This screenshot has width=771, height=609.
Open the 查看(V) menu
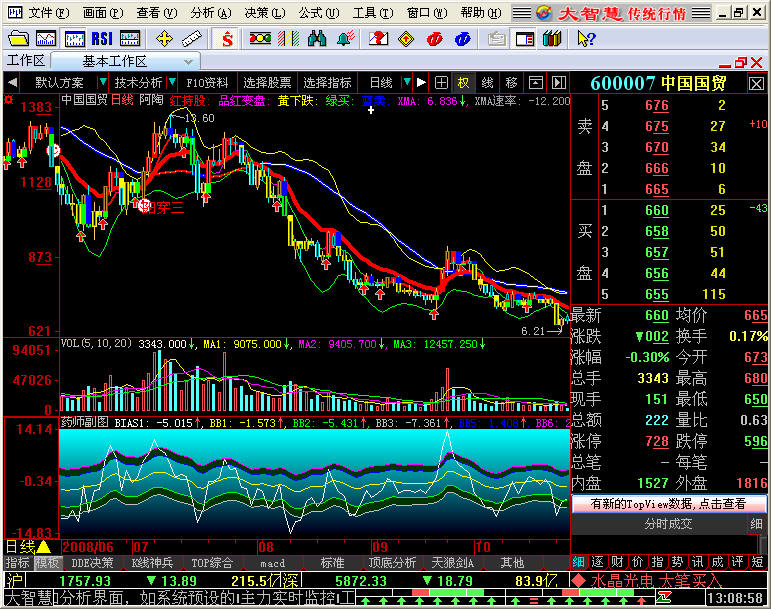tap(157, 13)
